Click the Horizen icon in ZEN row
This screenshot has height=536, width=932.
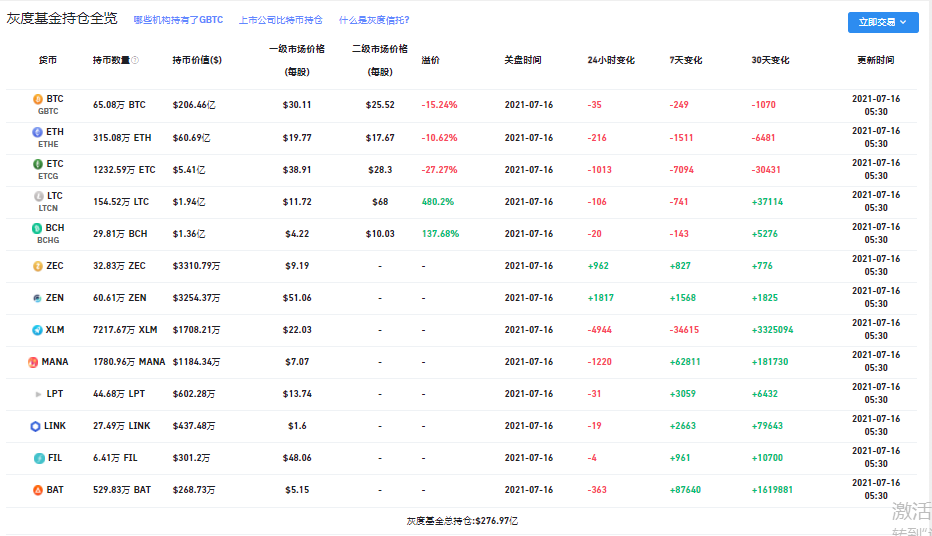point(37,298)
